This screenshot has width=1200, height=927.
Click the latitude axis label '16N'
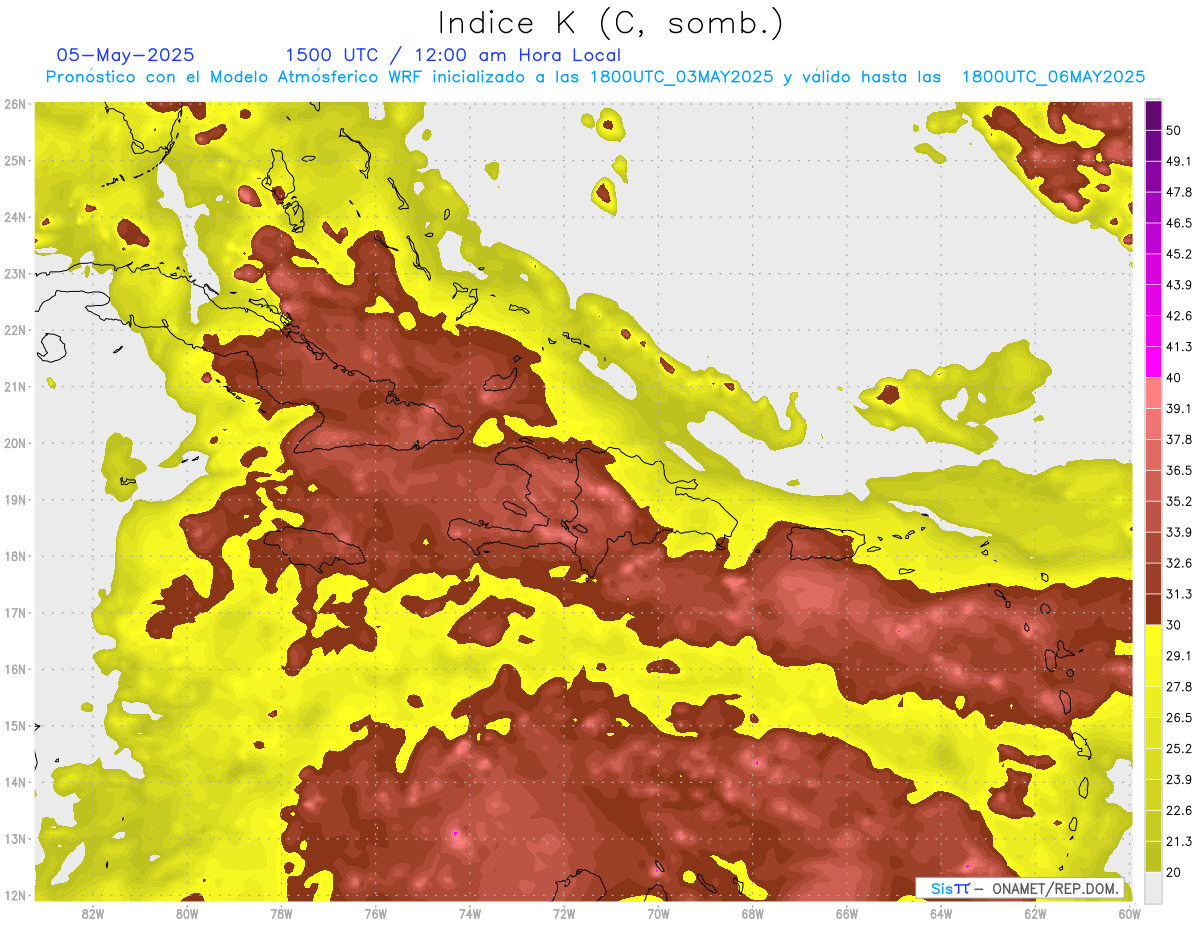click(14, 669)
